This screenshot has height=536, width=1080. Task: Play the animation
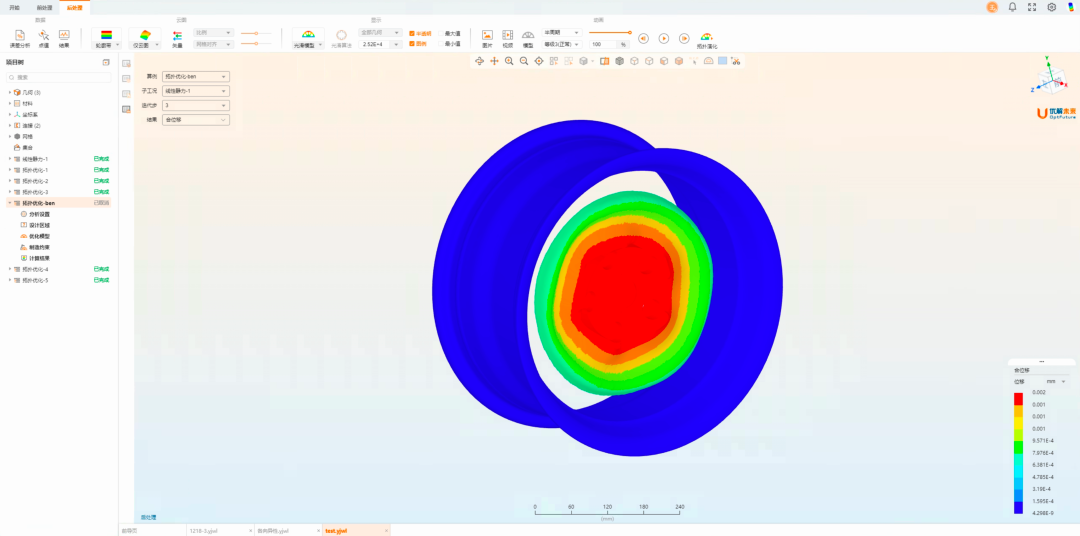pyautogui.click(x=664, y=39)
